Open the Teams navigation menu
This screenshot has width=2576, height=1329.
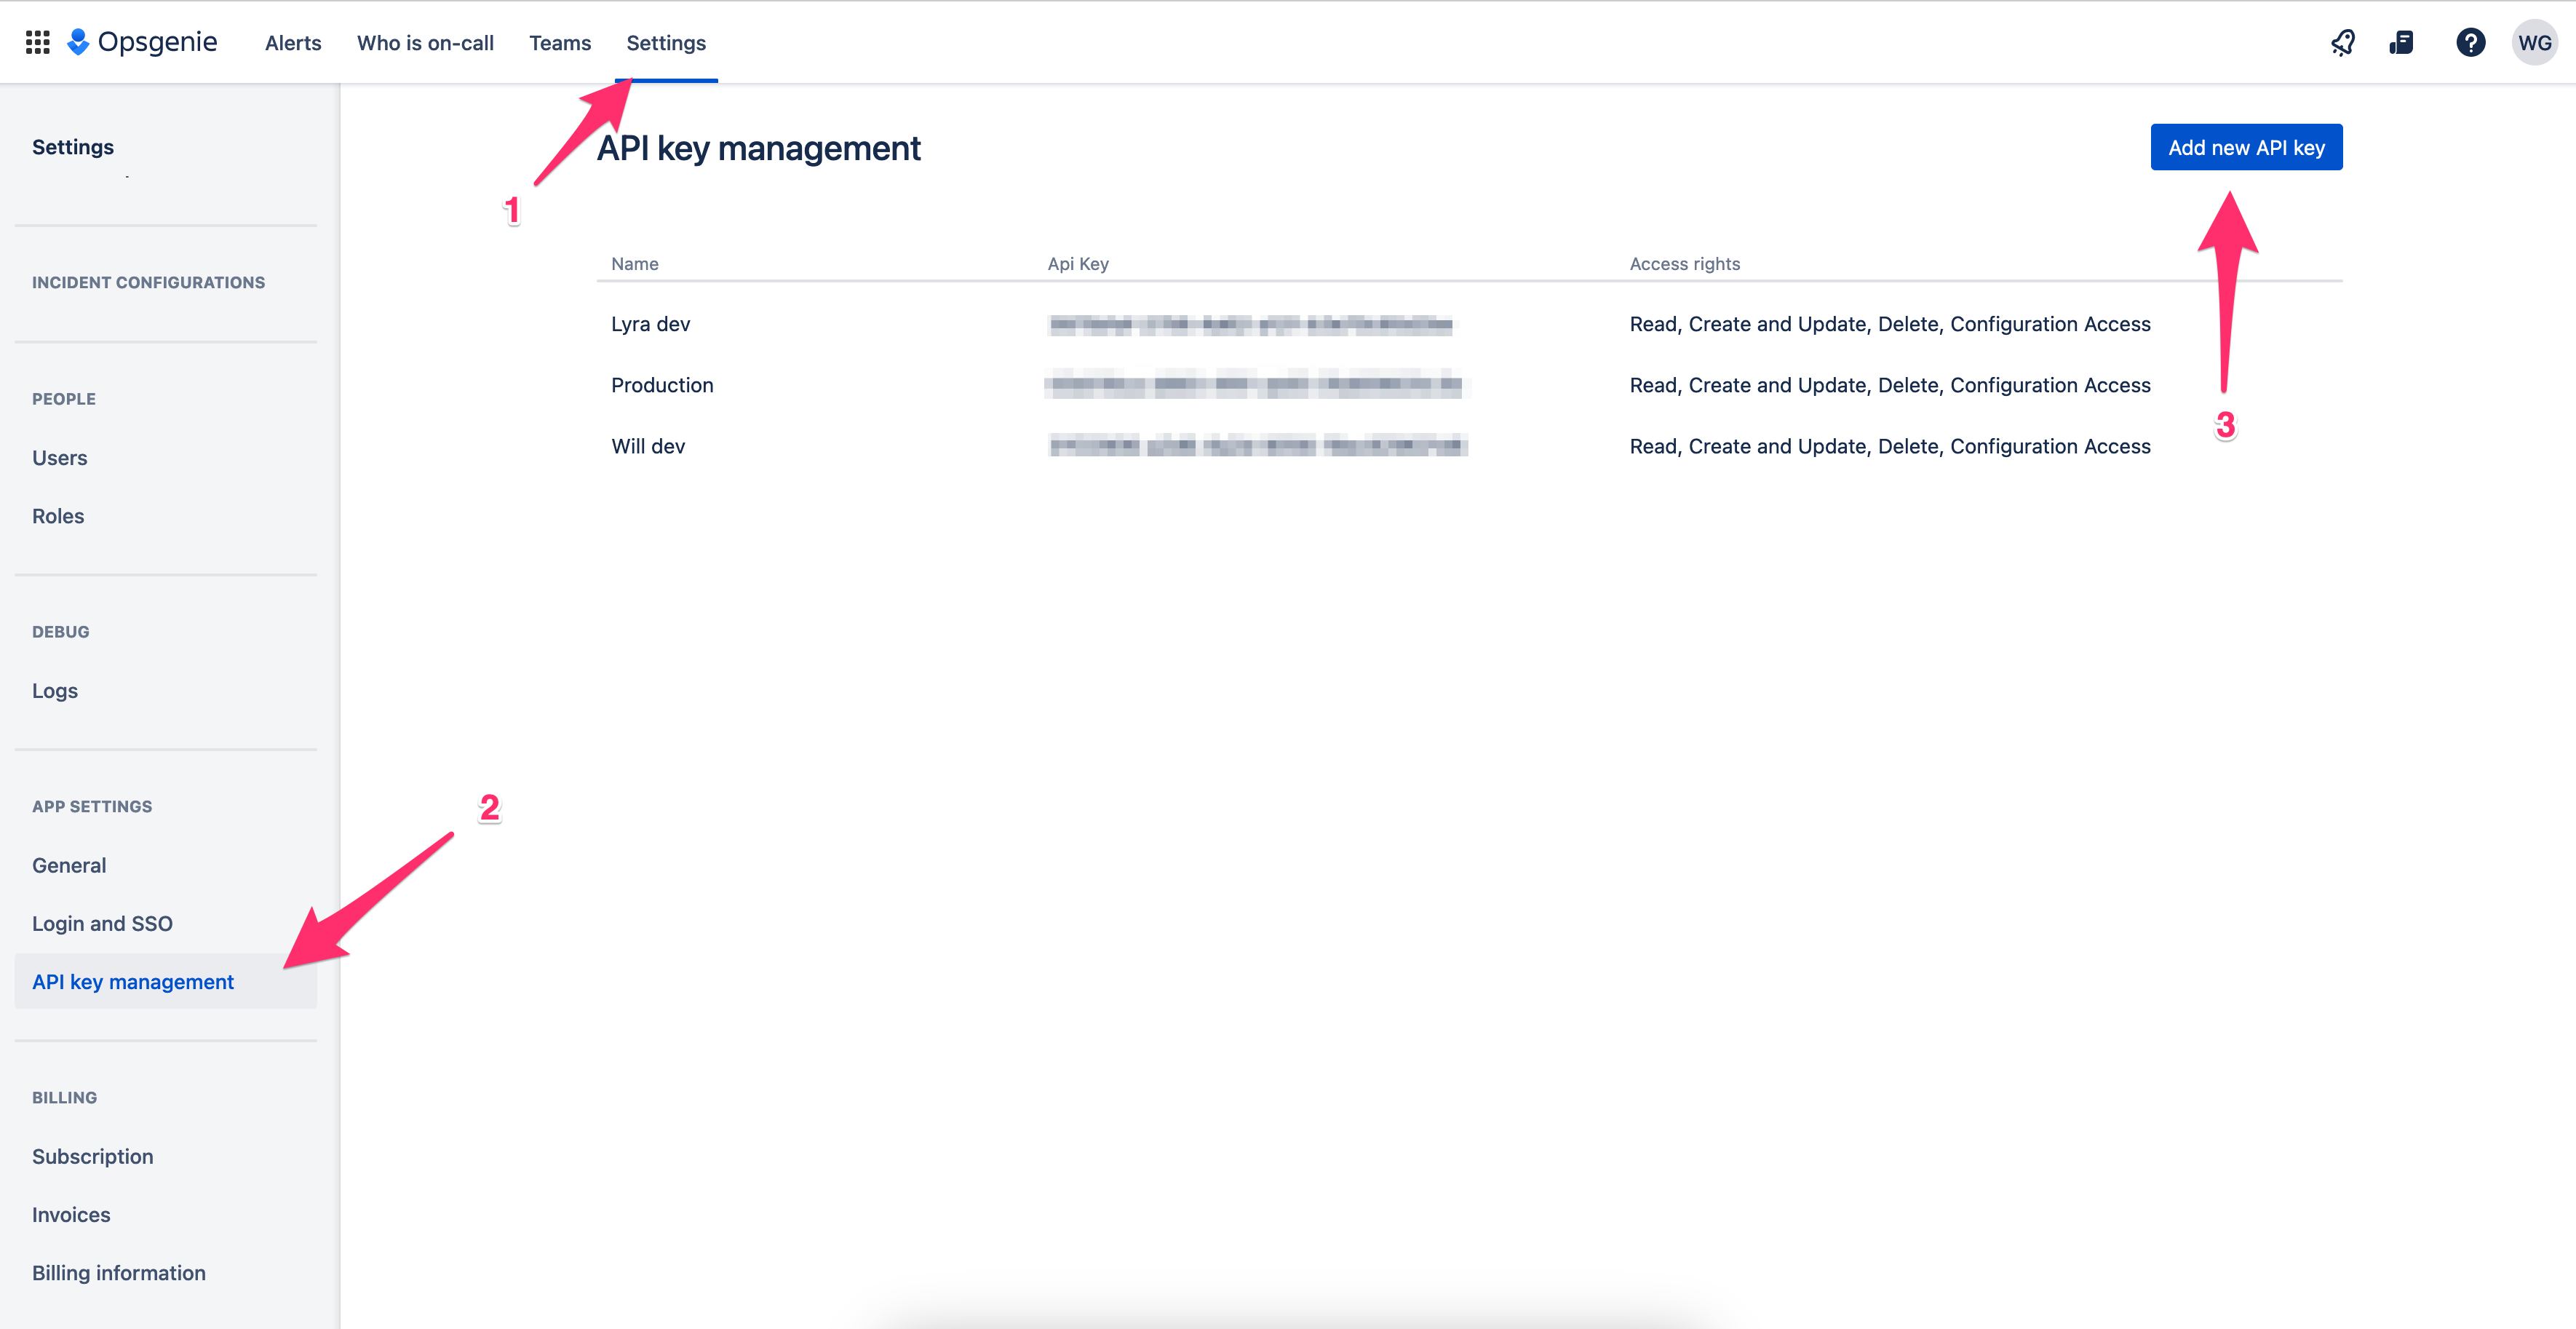560,41
